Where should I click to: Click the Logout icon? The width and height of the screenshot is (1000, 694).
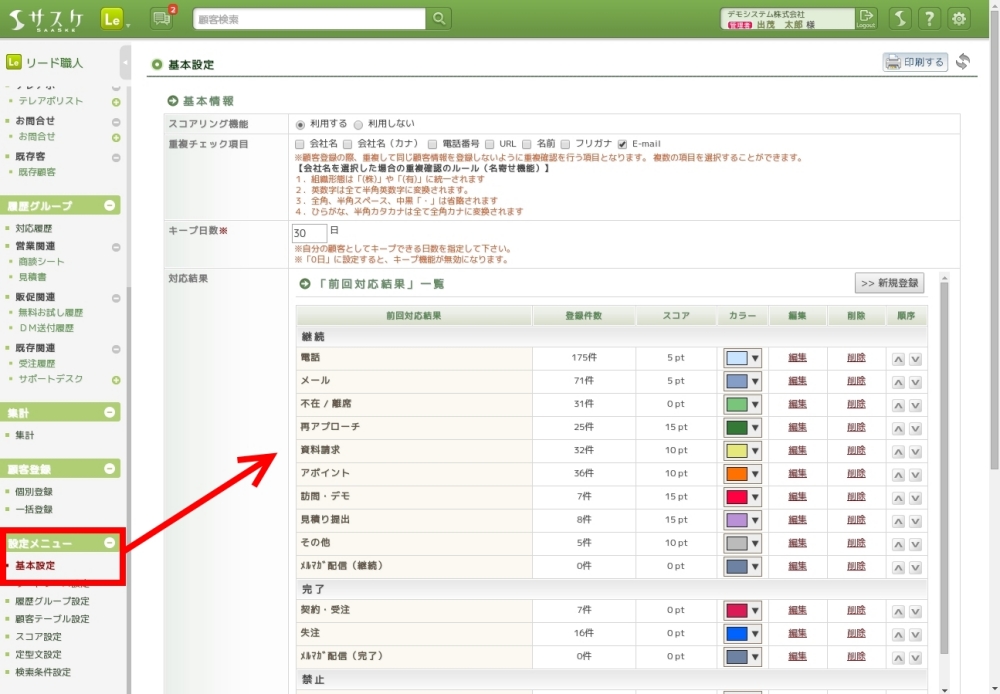pos(866,18)
